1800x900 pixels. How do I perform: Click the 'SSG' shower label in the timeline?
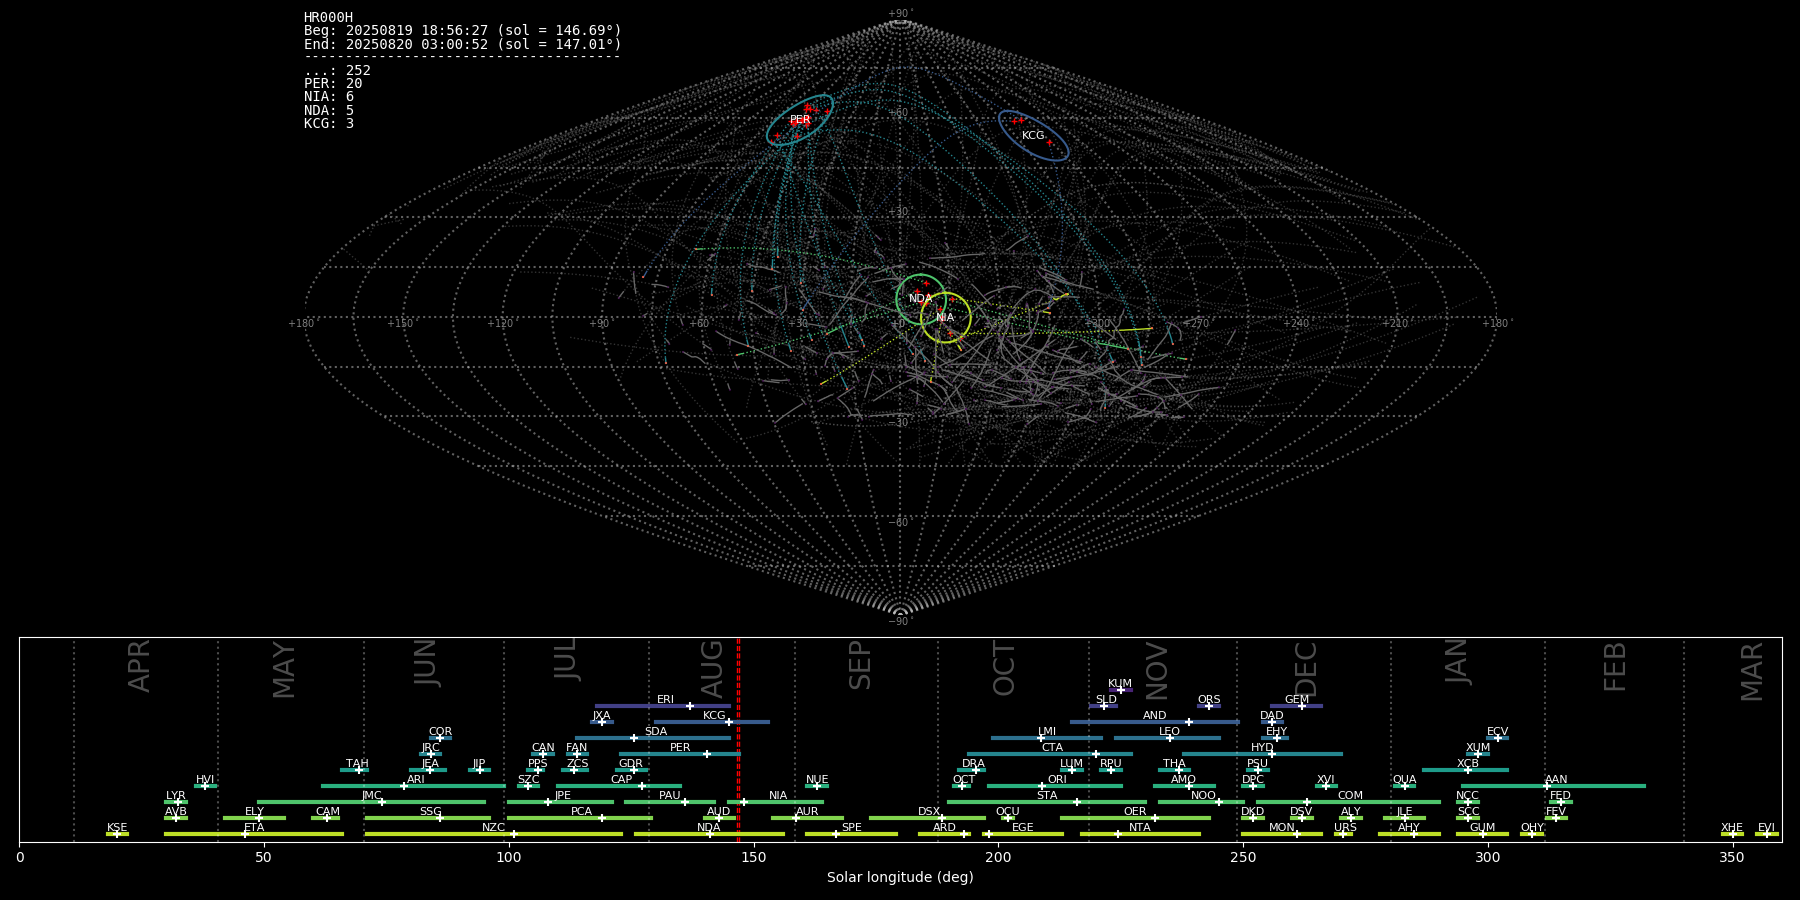[431, 812]
